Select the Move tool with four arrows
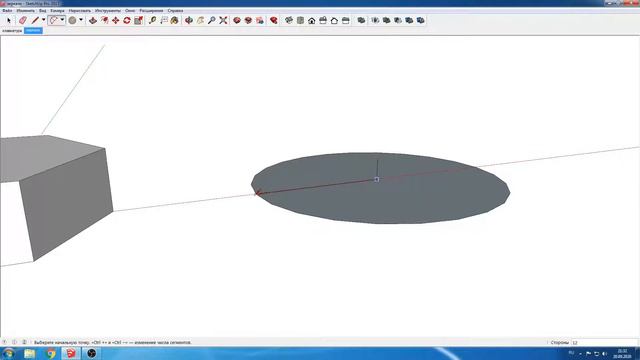The height and width of the screenshot is (360, 640). pos(116,20)
